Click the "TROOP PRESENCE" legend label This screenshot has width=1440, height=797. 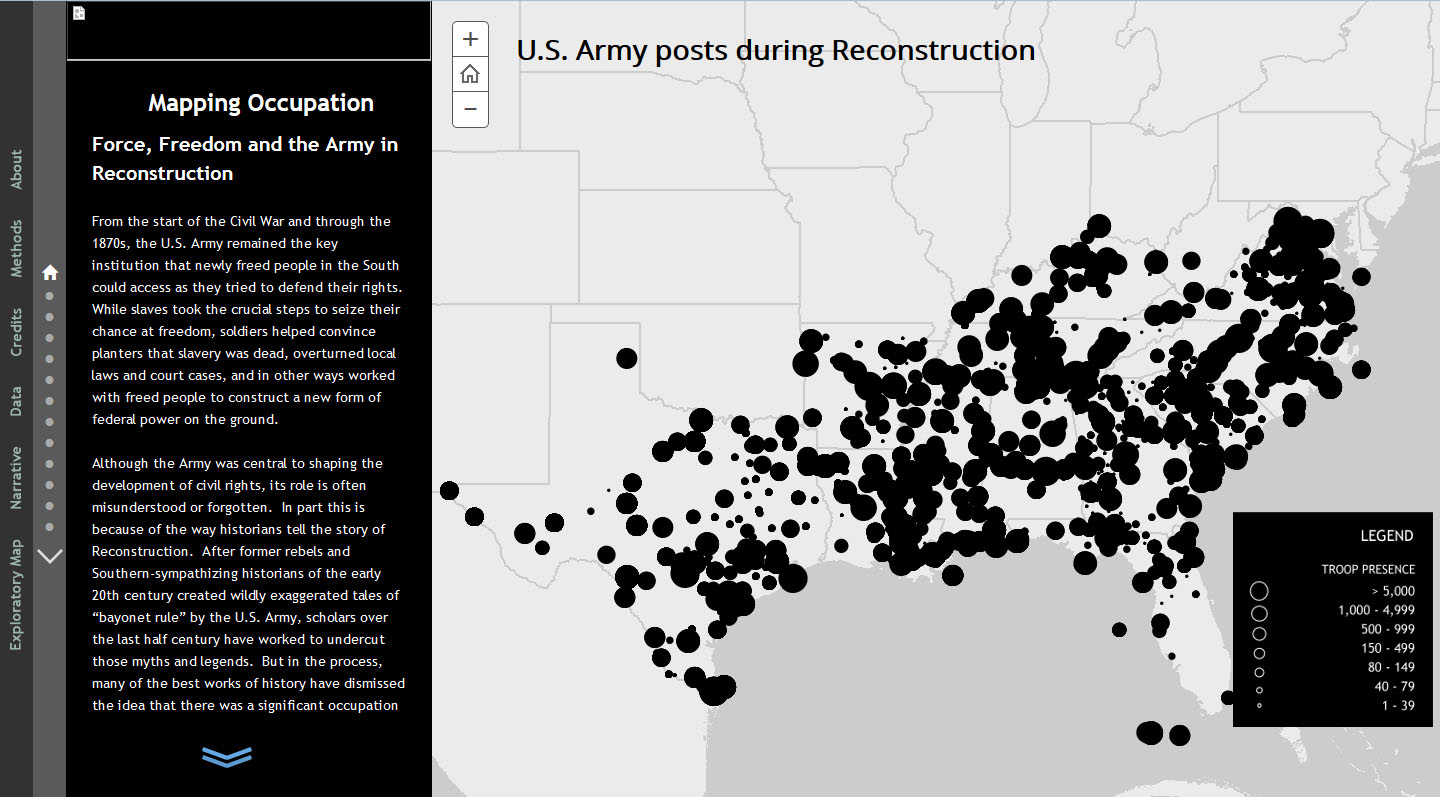pos(1368,569)
